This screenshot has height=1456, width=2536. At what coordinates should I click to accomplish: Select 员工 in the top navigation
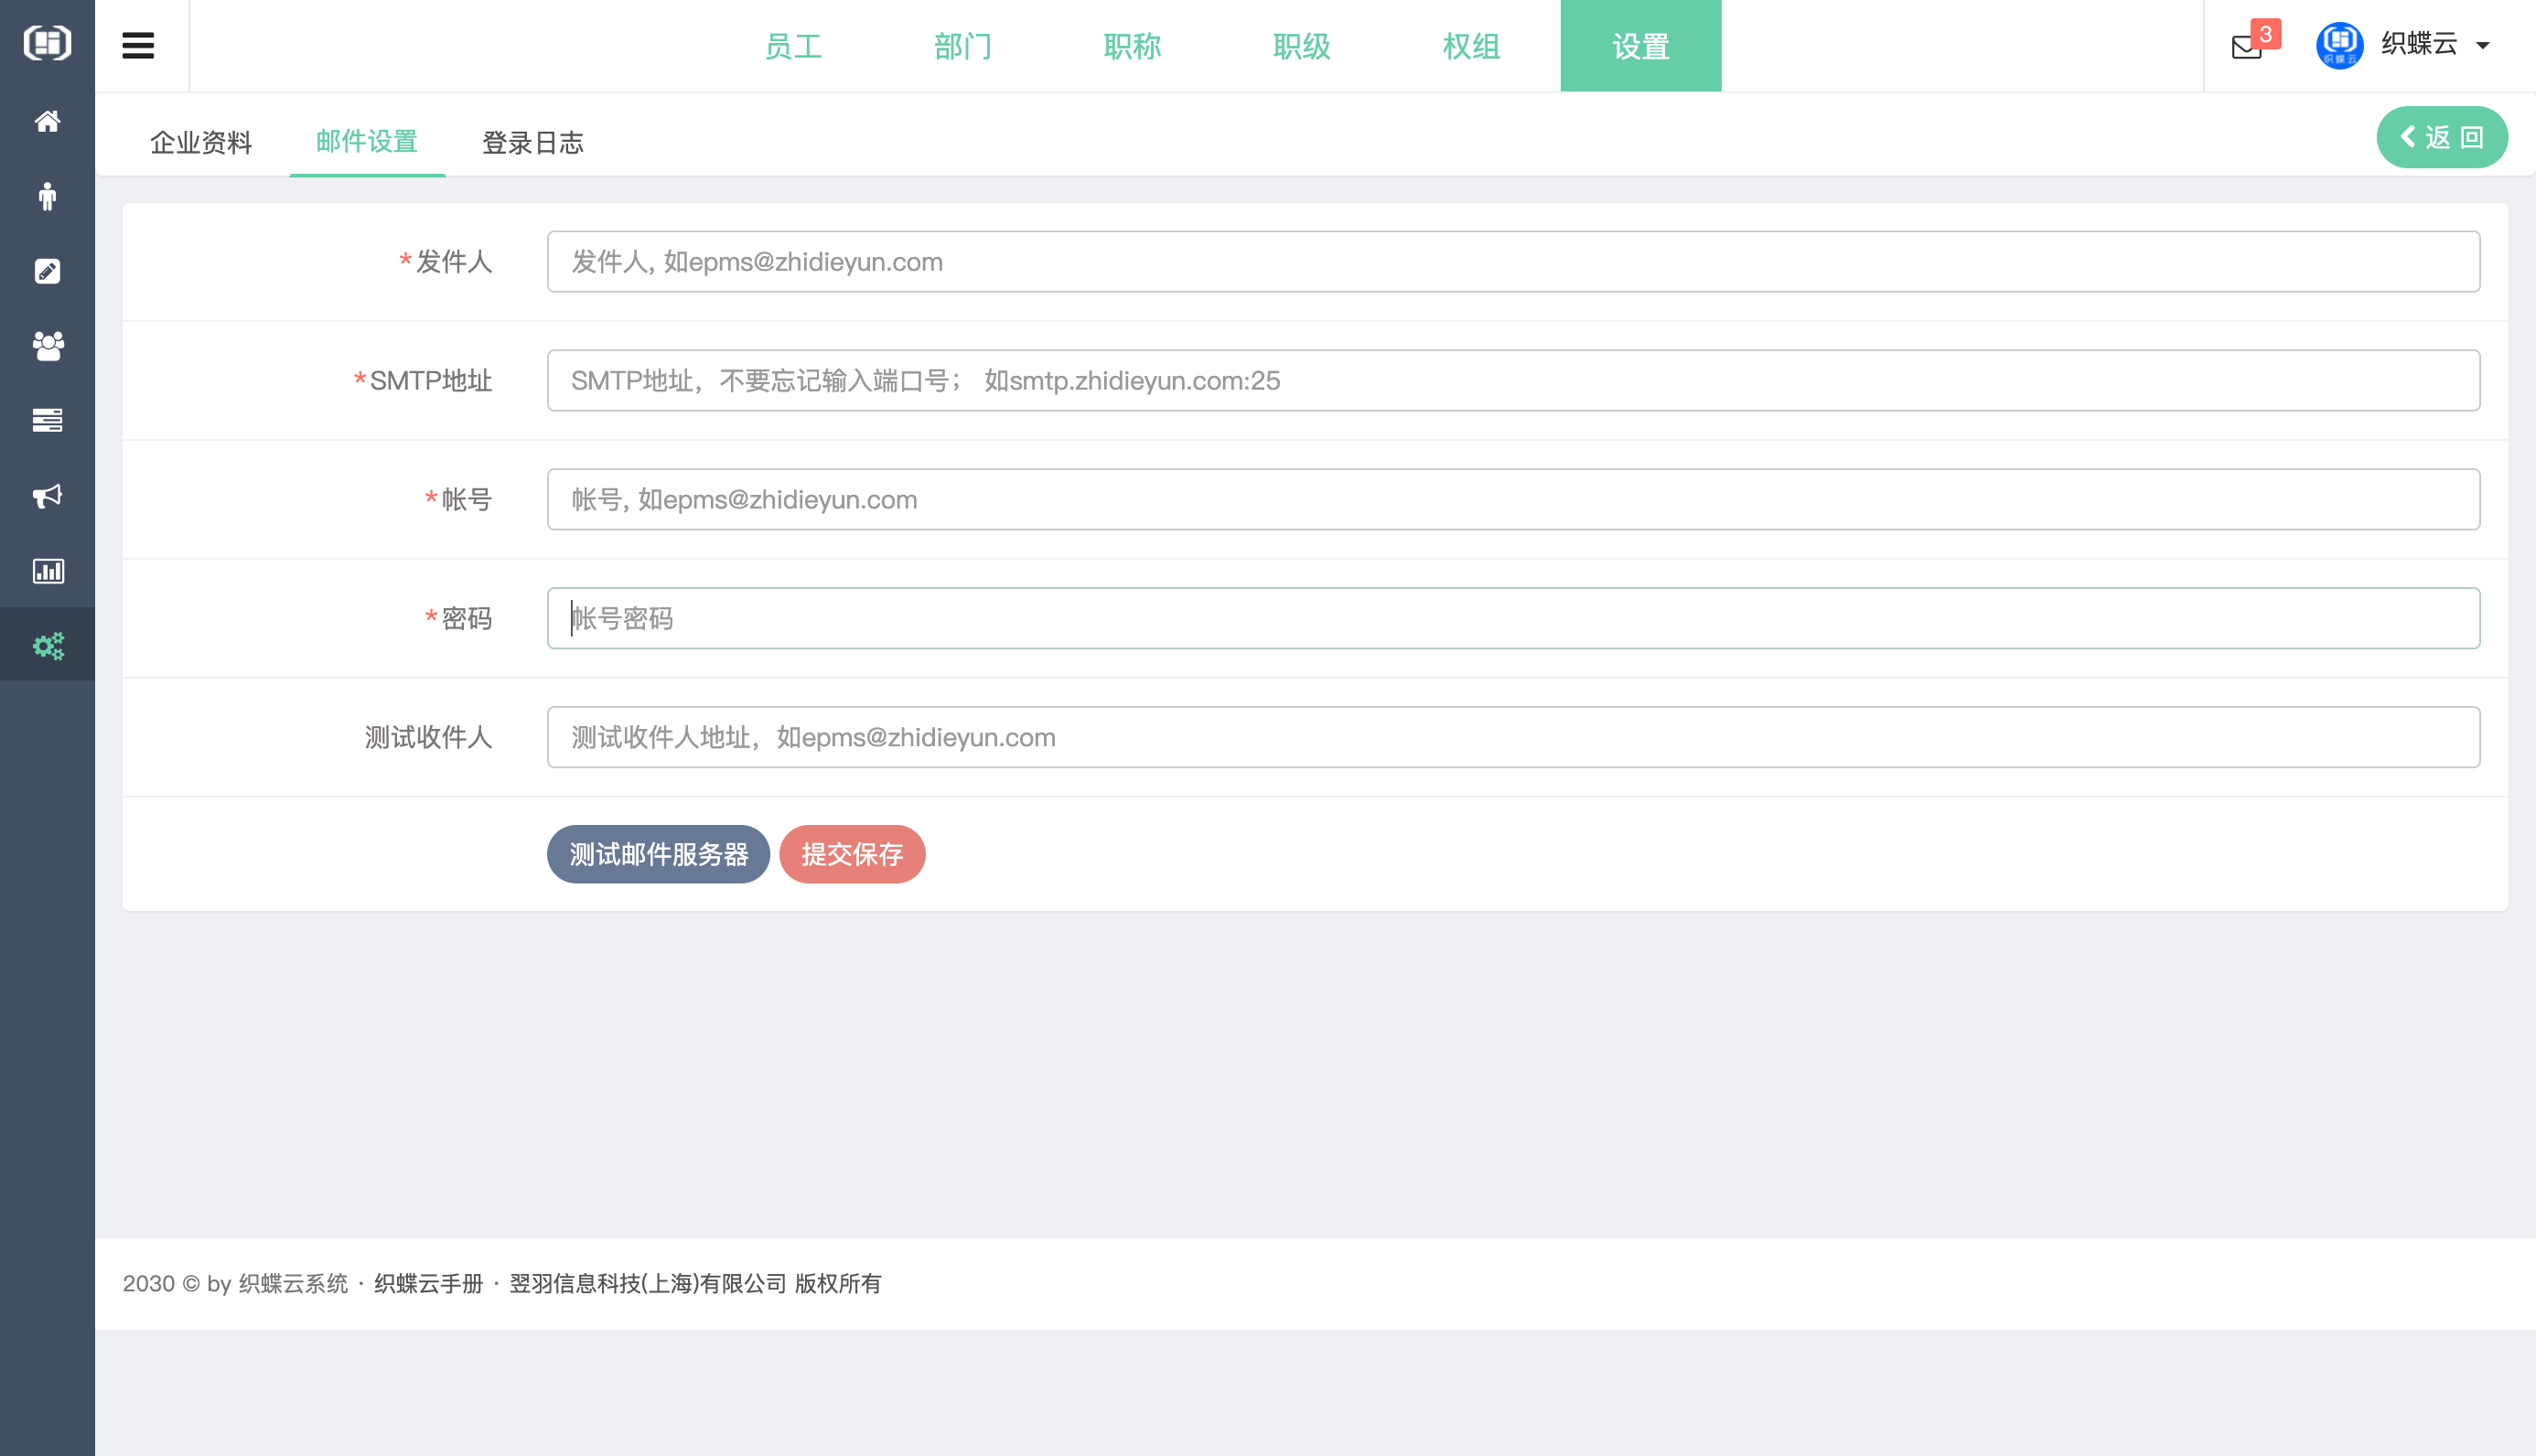[793, 46]
